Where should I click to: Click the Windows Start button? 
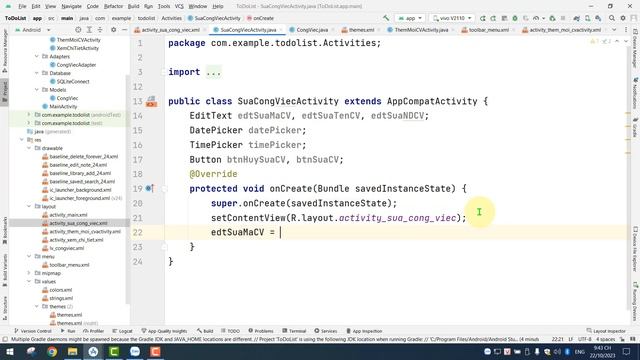click(9, 351)
